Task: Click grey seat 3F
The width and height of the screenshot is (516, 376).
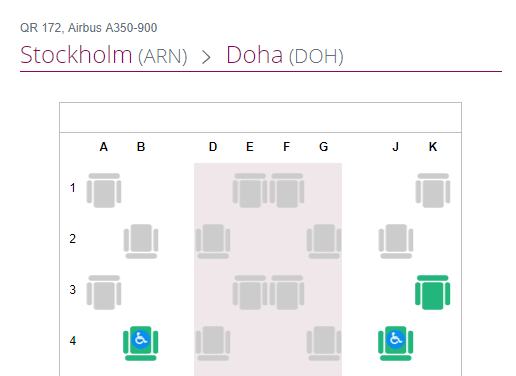Action: click(287, 292)
